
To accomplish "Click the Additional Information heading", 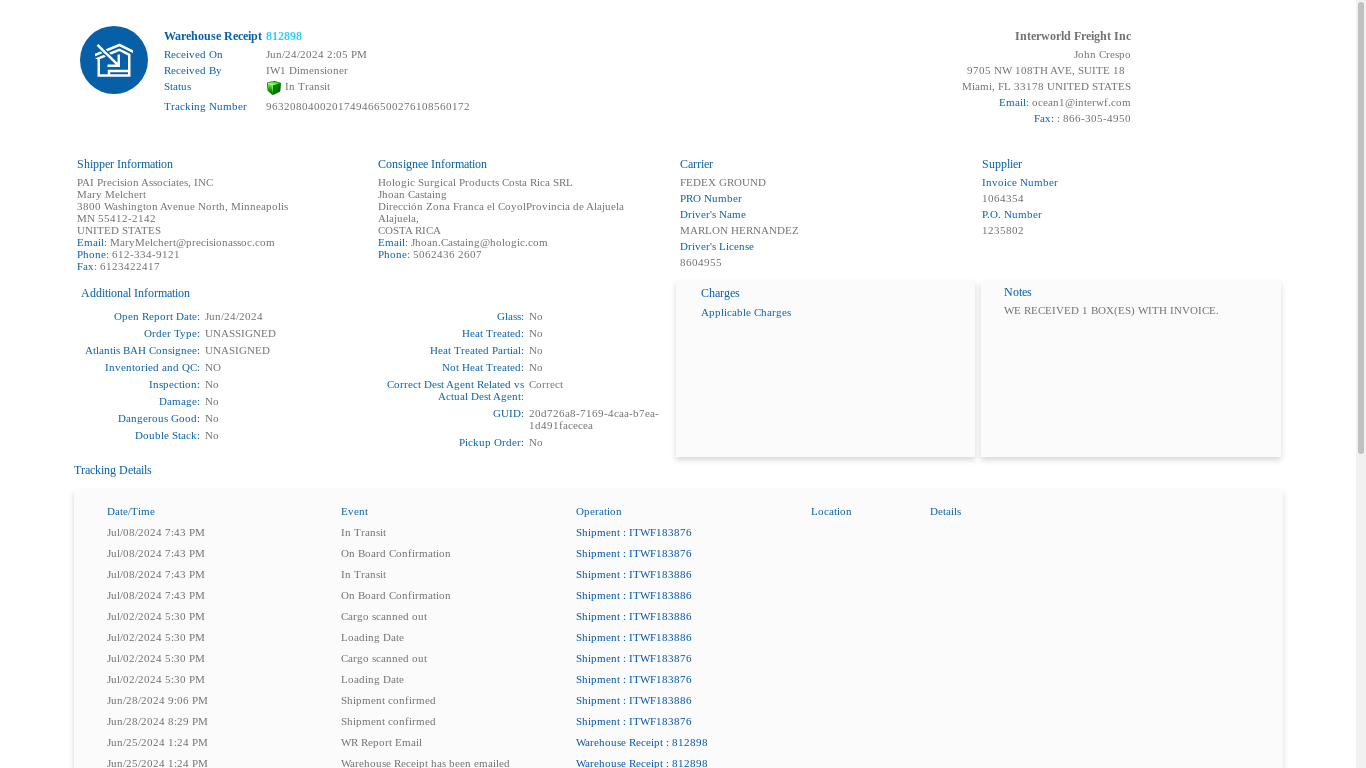I will [135, 293].
